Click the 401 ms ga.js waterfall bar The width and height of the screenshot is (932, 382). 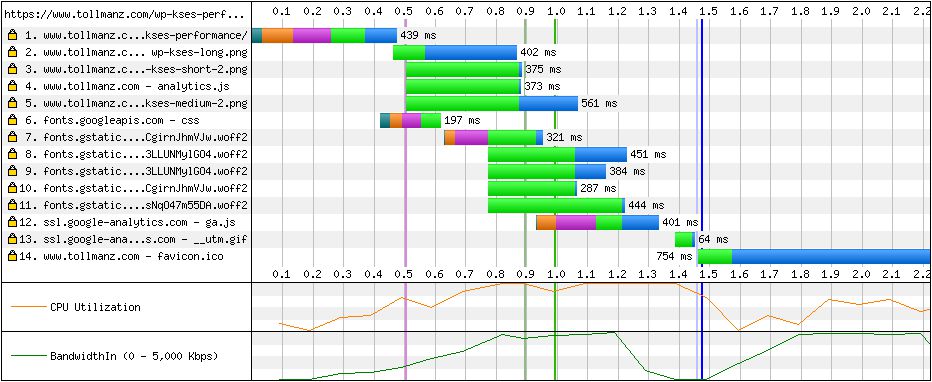coord(597,222)
